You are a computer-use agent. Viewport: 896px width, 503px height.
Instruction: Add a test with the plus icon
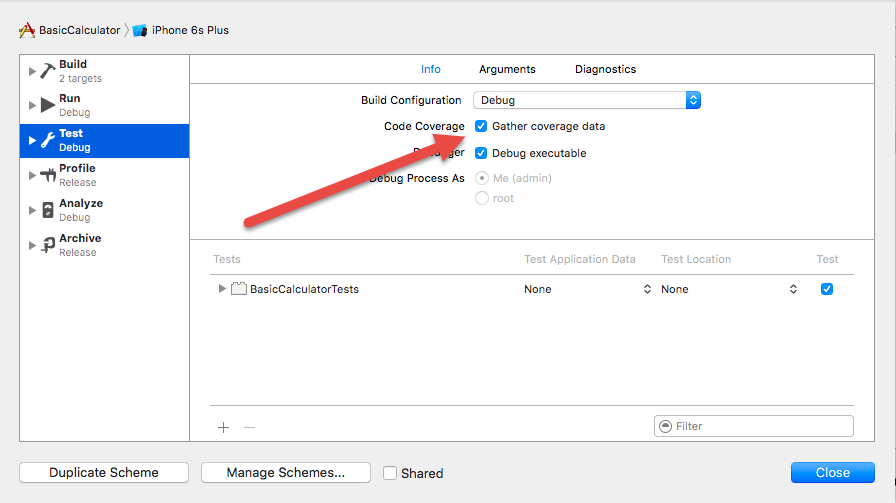click(223, 427)
